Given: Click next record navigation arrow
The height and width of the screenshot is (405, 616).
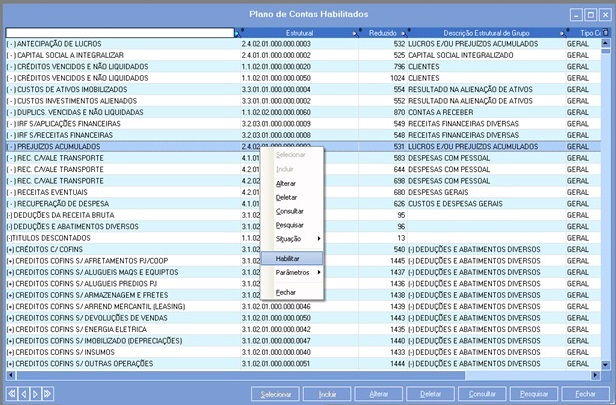Looking at the screenshot, I should (36, 394).
